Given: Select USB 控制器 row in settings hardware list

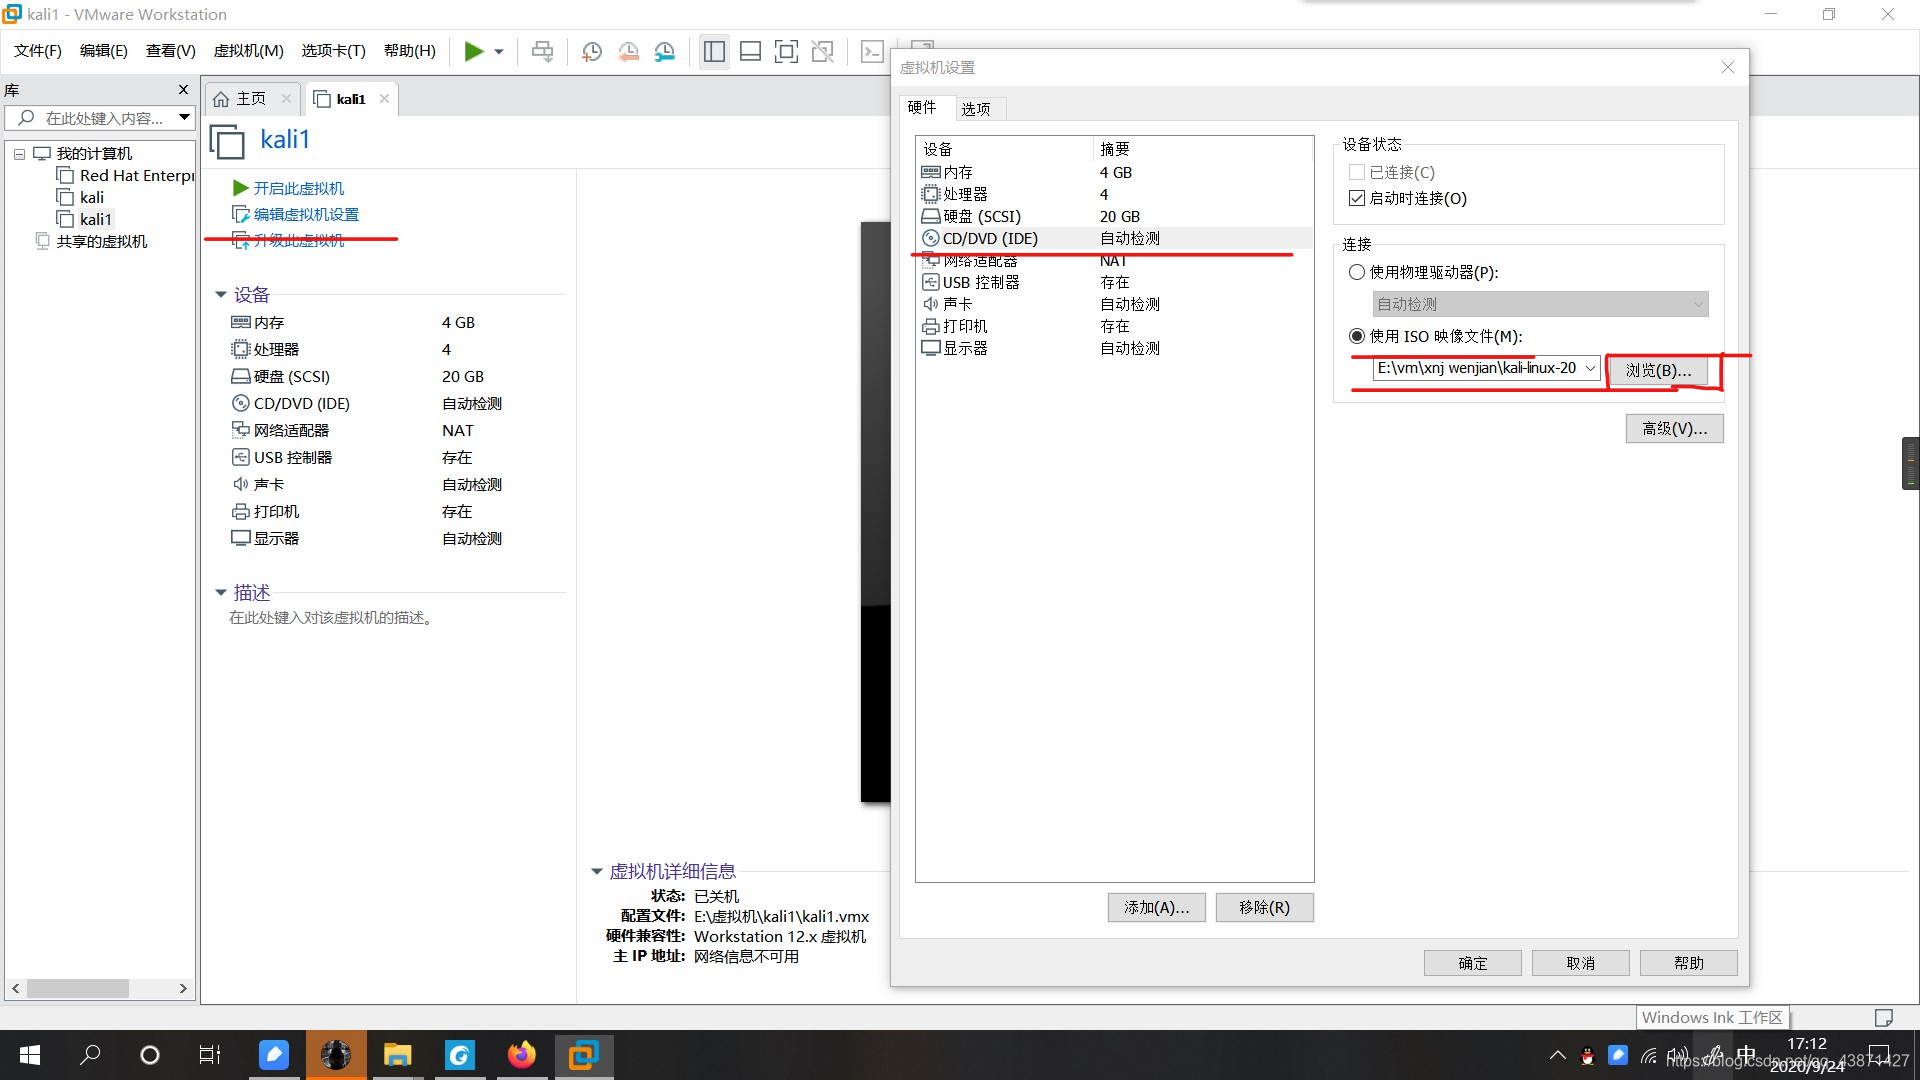Looking at the screenshot, I should tap(1114, 283).
